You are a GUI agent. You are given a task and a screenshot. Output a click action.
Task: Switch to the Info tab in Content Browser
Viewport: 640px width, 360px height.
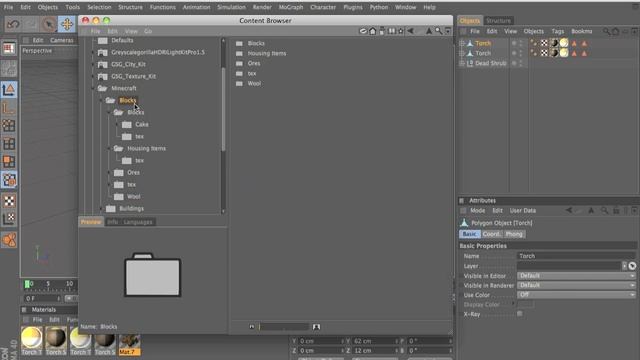coord(112,222)
